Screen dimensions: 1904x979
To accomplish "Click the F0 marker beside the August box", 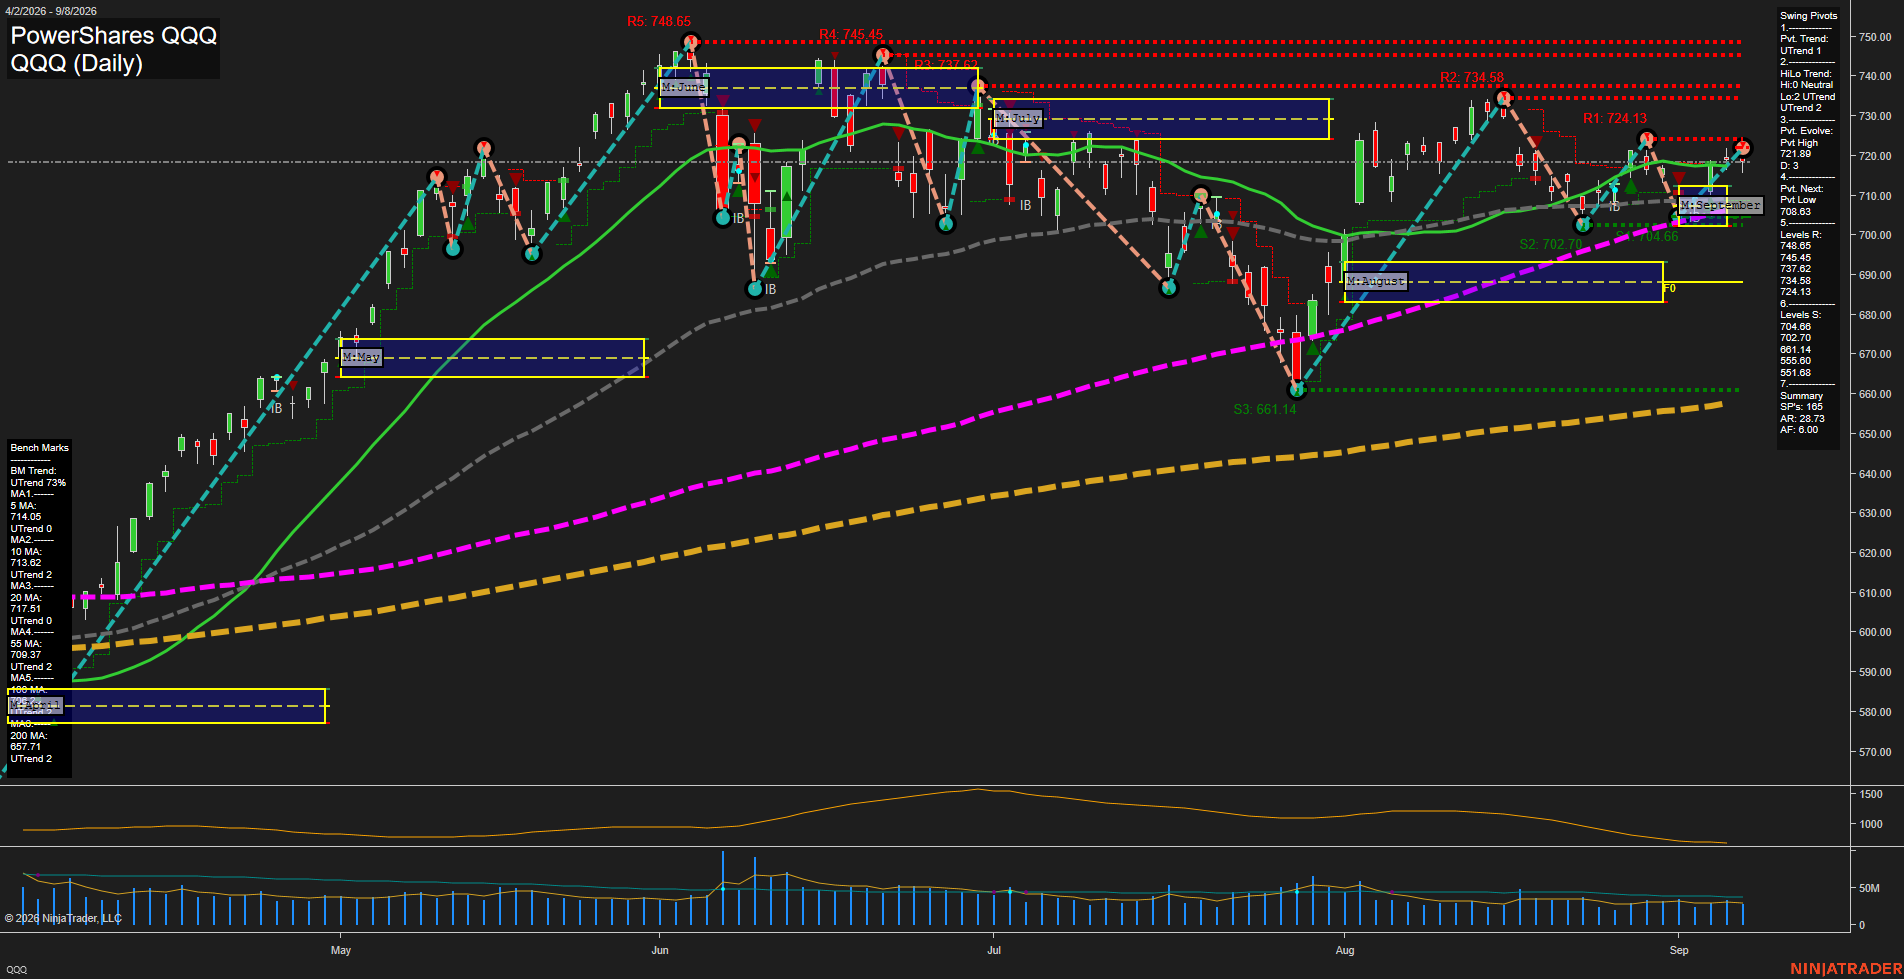I will [1669, 289].
